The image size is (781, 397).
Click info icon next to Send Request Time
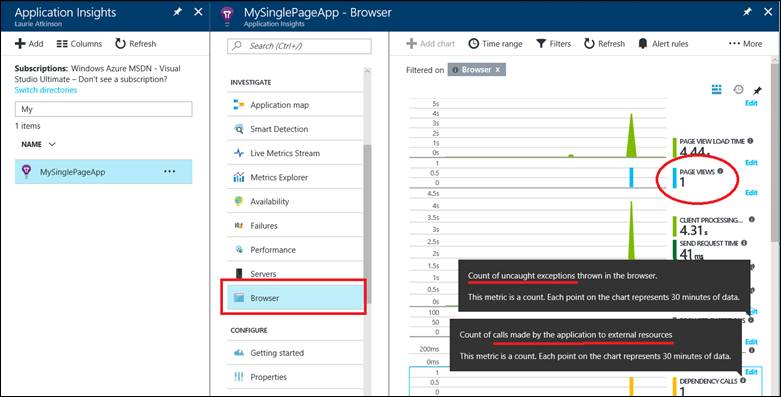tap(744, 243)
